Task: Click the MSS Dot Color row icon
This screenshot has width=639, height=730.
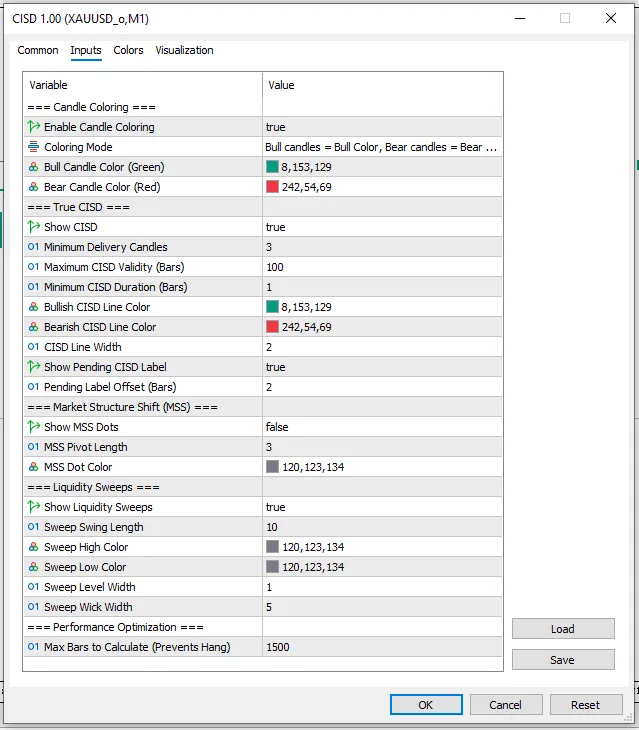Action: (34, 466)
